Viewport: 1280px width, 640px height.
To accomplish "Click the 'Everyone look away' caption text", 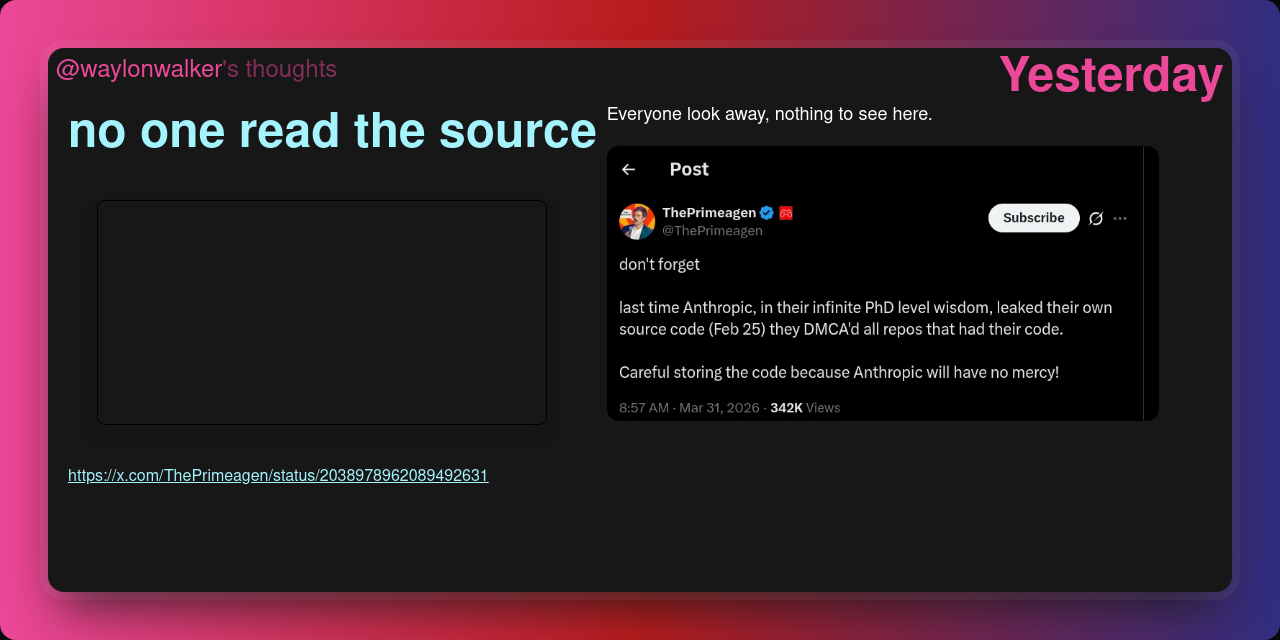I will pyautogui.click(x=769, y=114).
